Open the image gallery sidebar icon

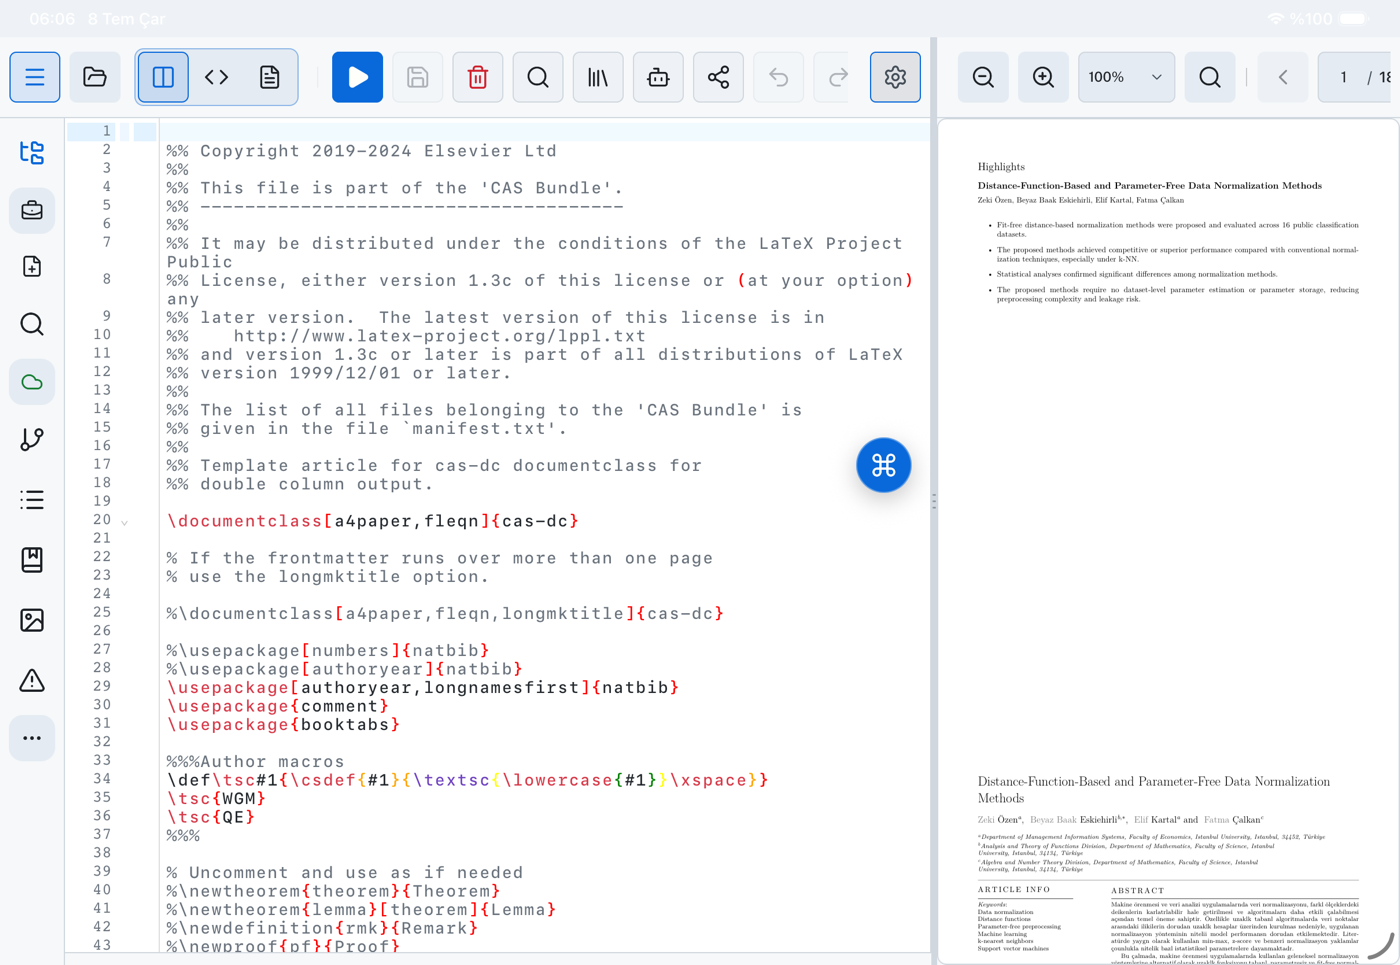click(x=32, y=620)
